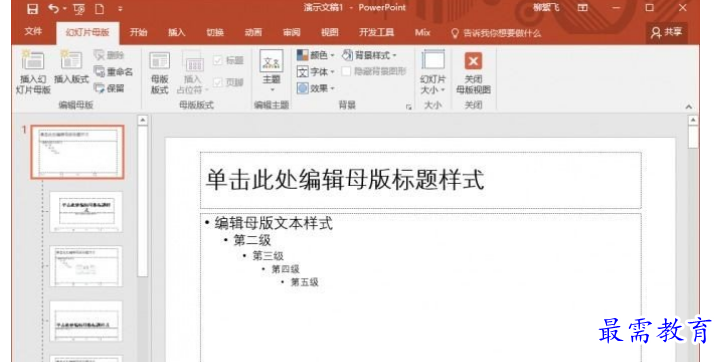720x362 pixels.
Task: Click the 关闭母版视图 button
Action: coord(473,72)
